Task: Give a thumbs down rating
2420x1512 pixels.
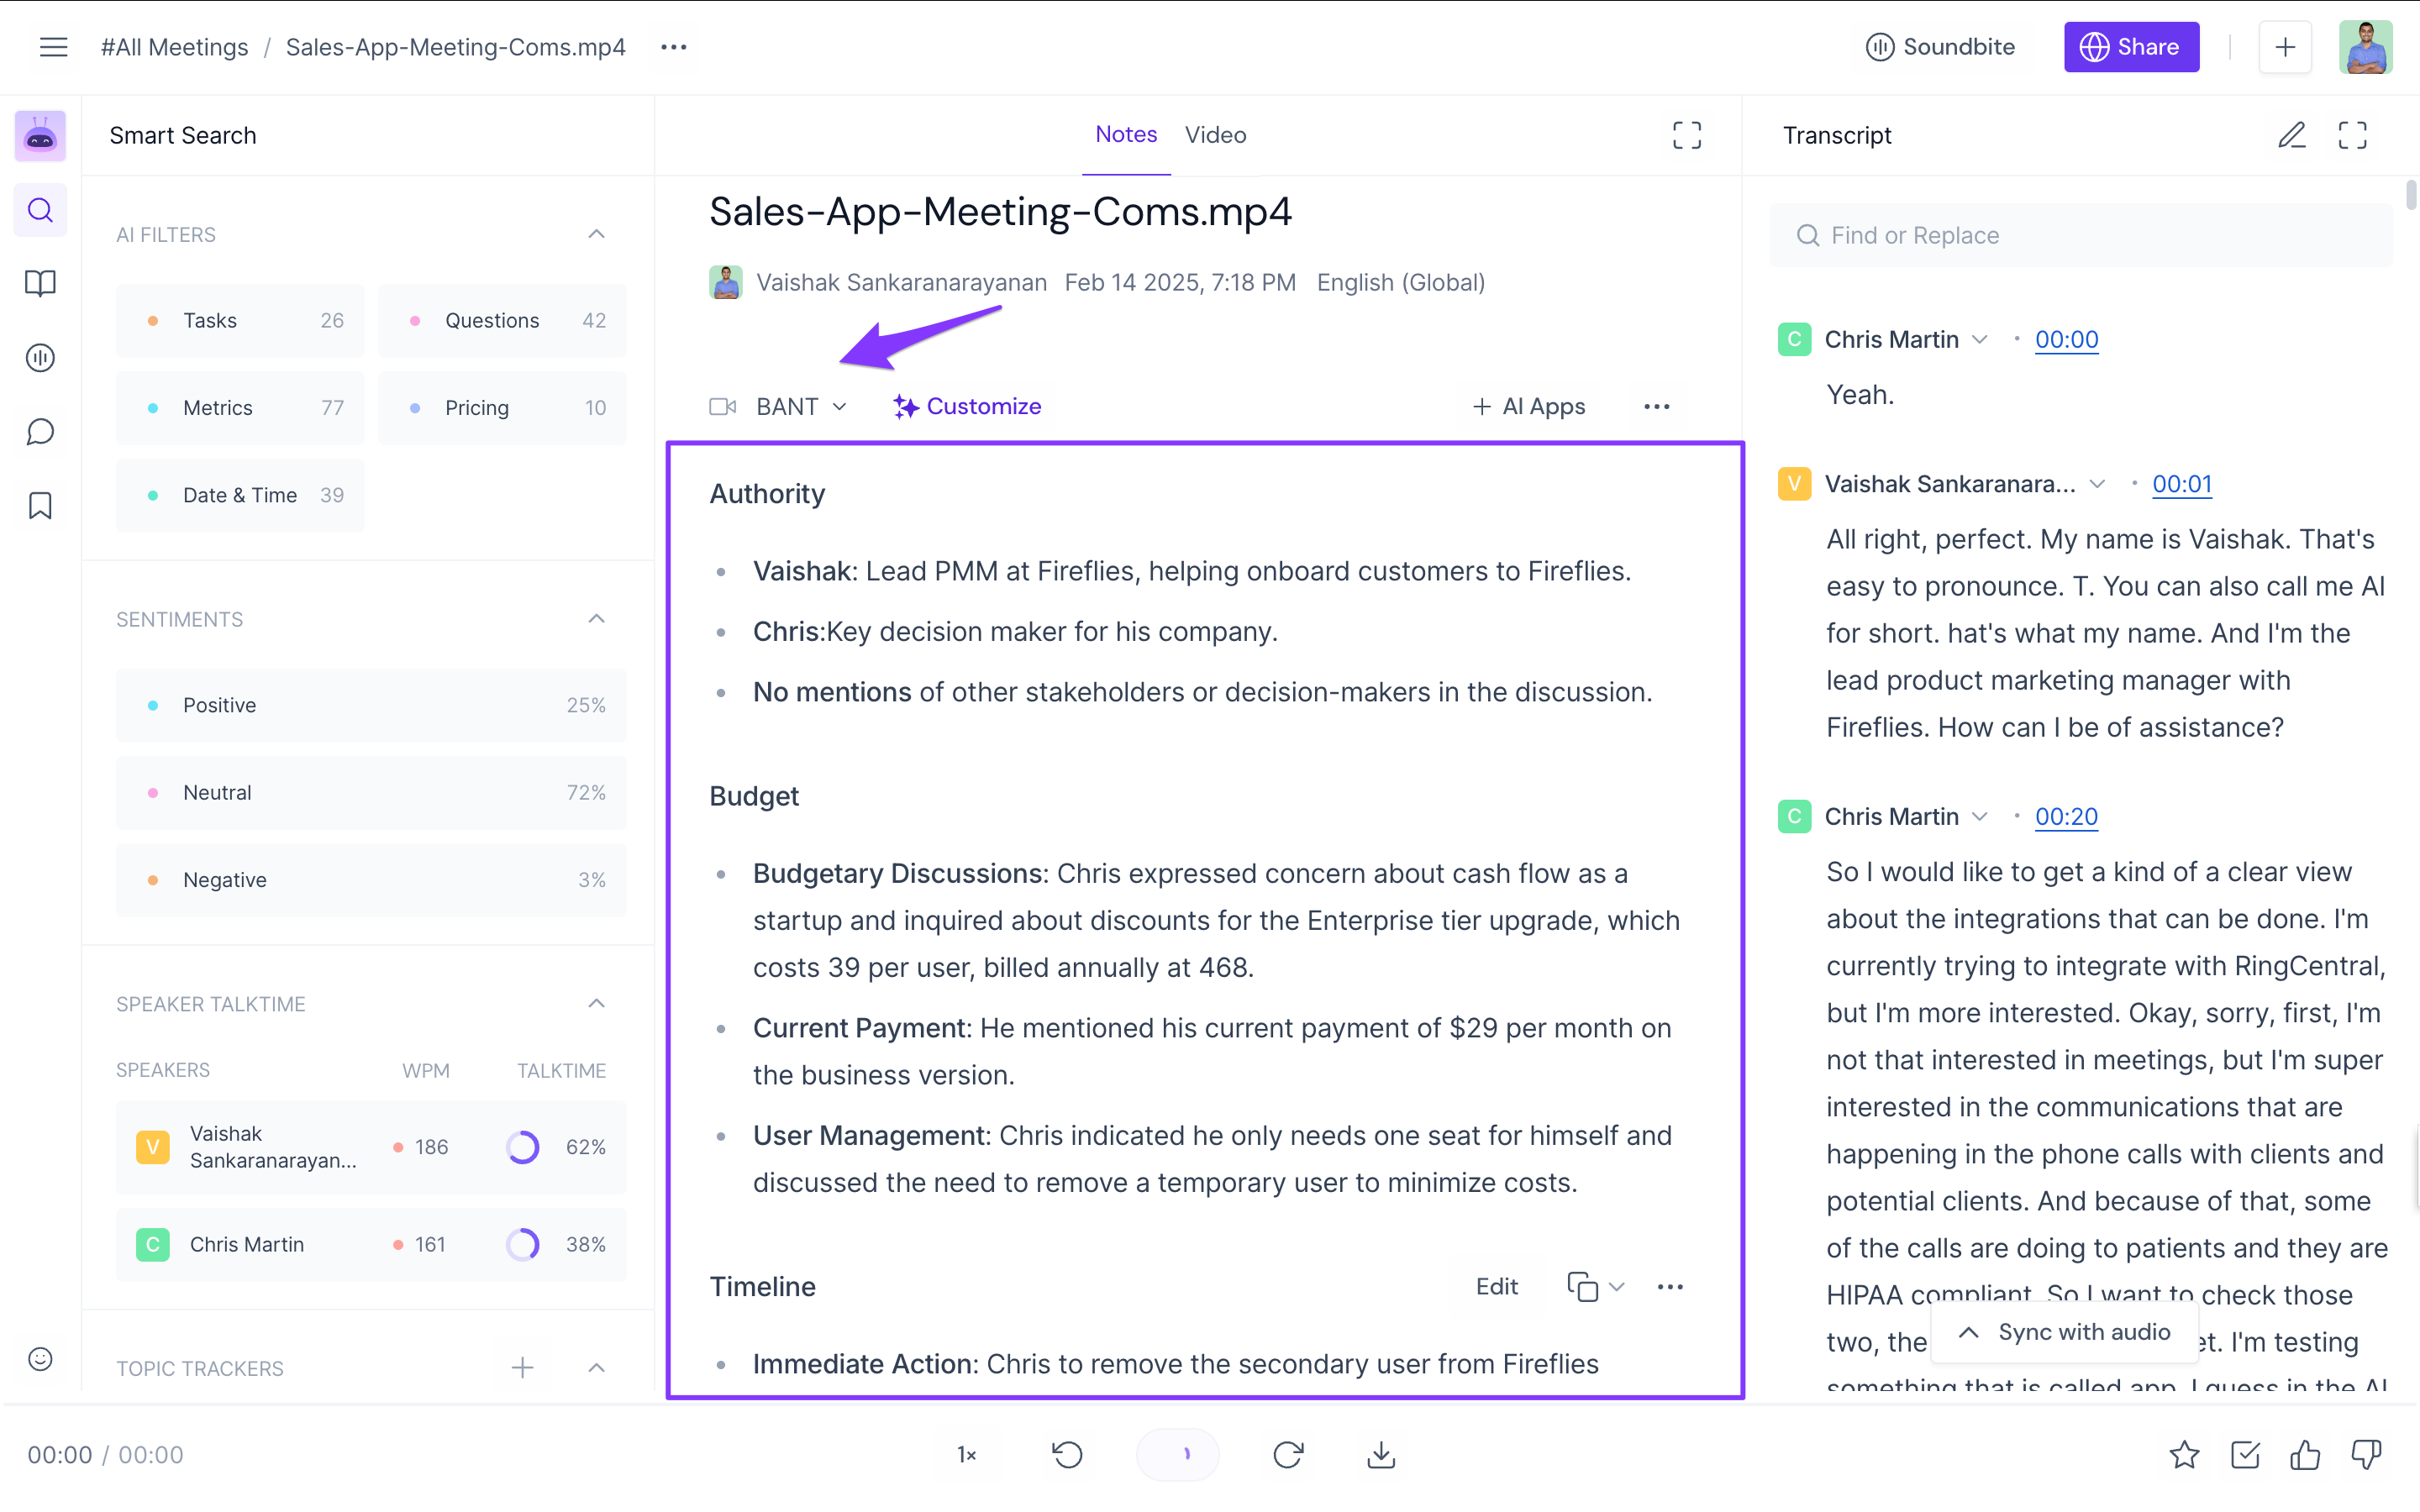Action: click(2366, 1455)
